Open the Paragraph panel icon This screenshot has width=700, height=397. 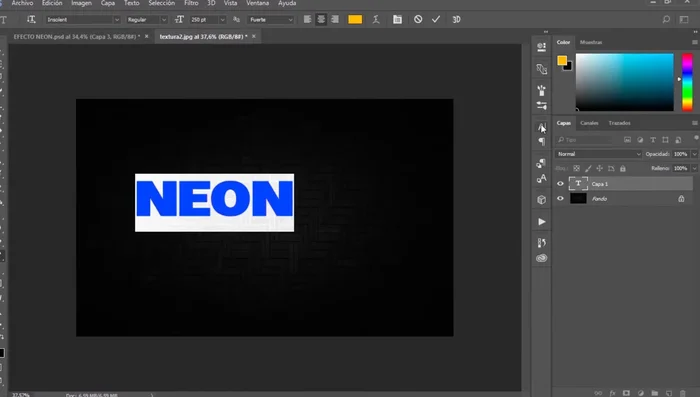[x=542, y=142]
